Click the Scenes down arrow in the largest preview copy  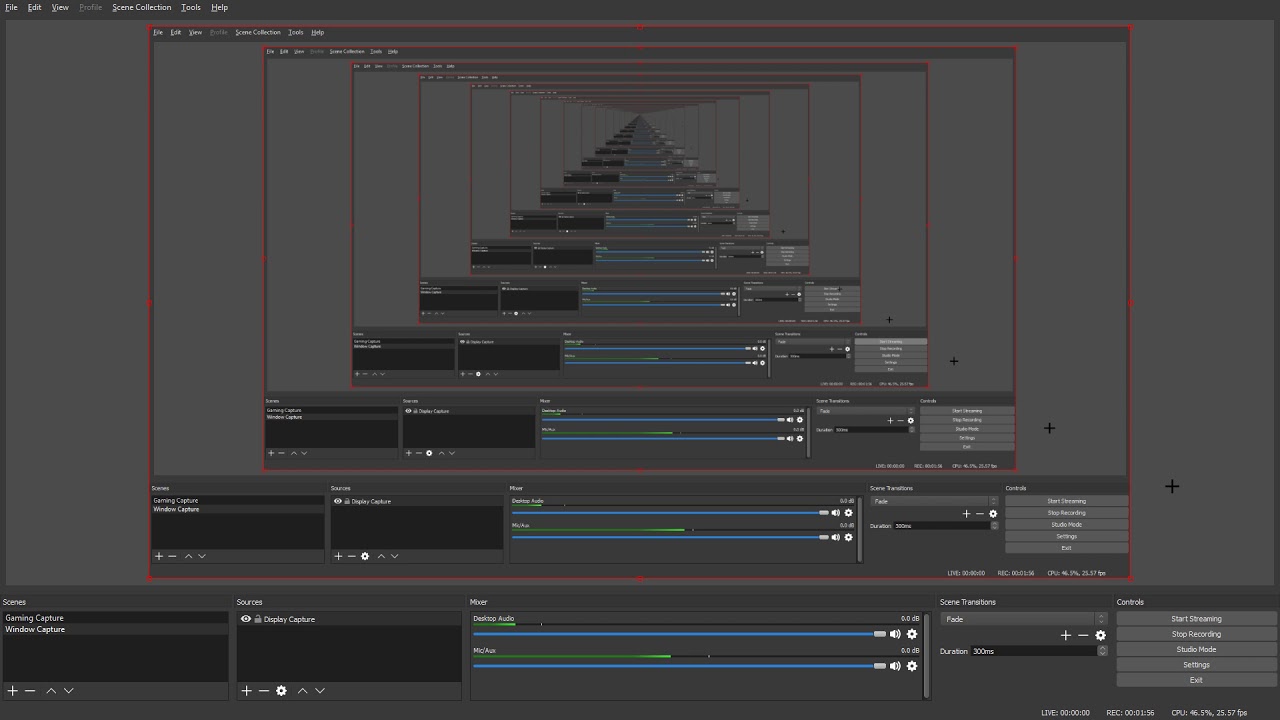pyautogui.click(x=201, y=556)
